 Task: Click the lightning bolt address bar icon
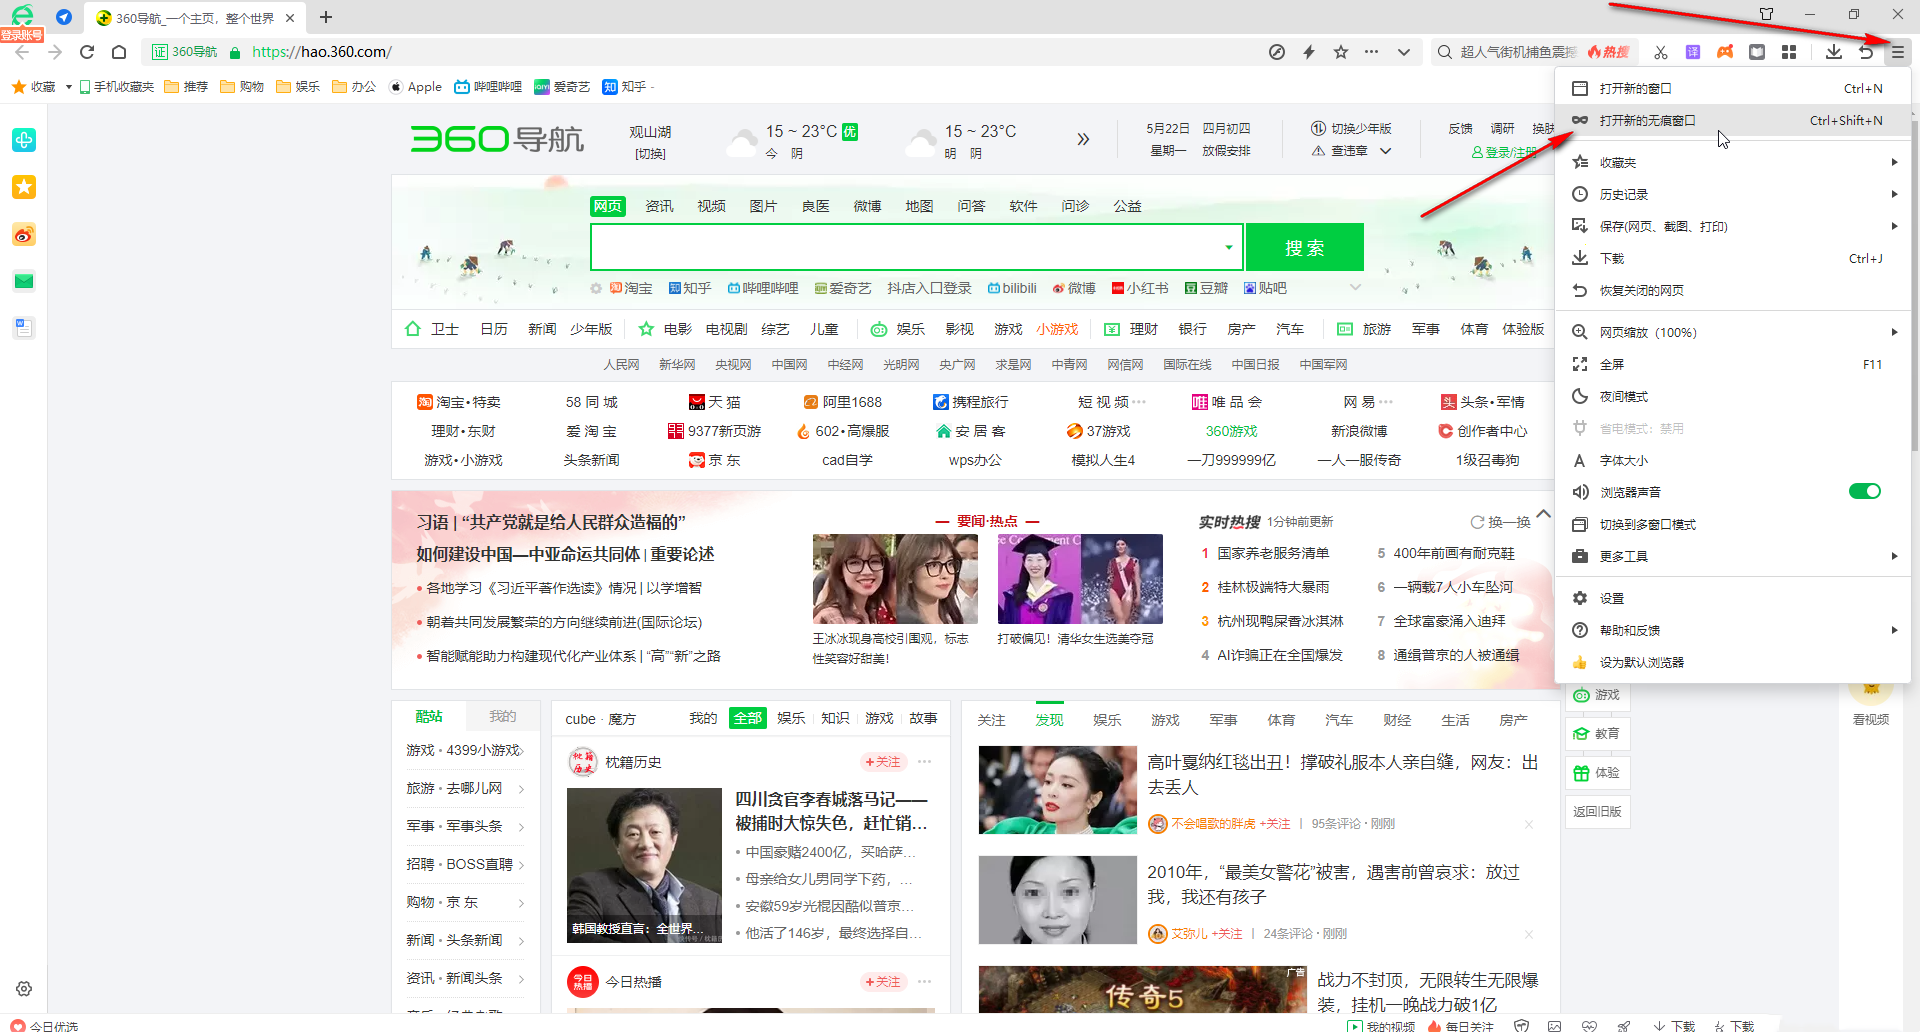pos(1309,52)
